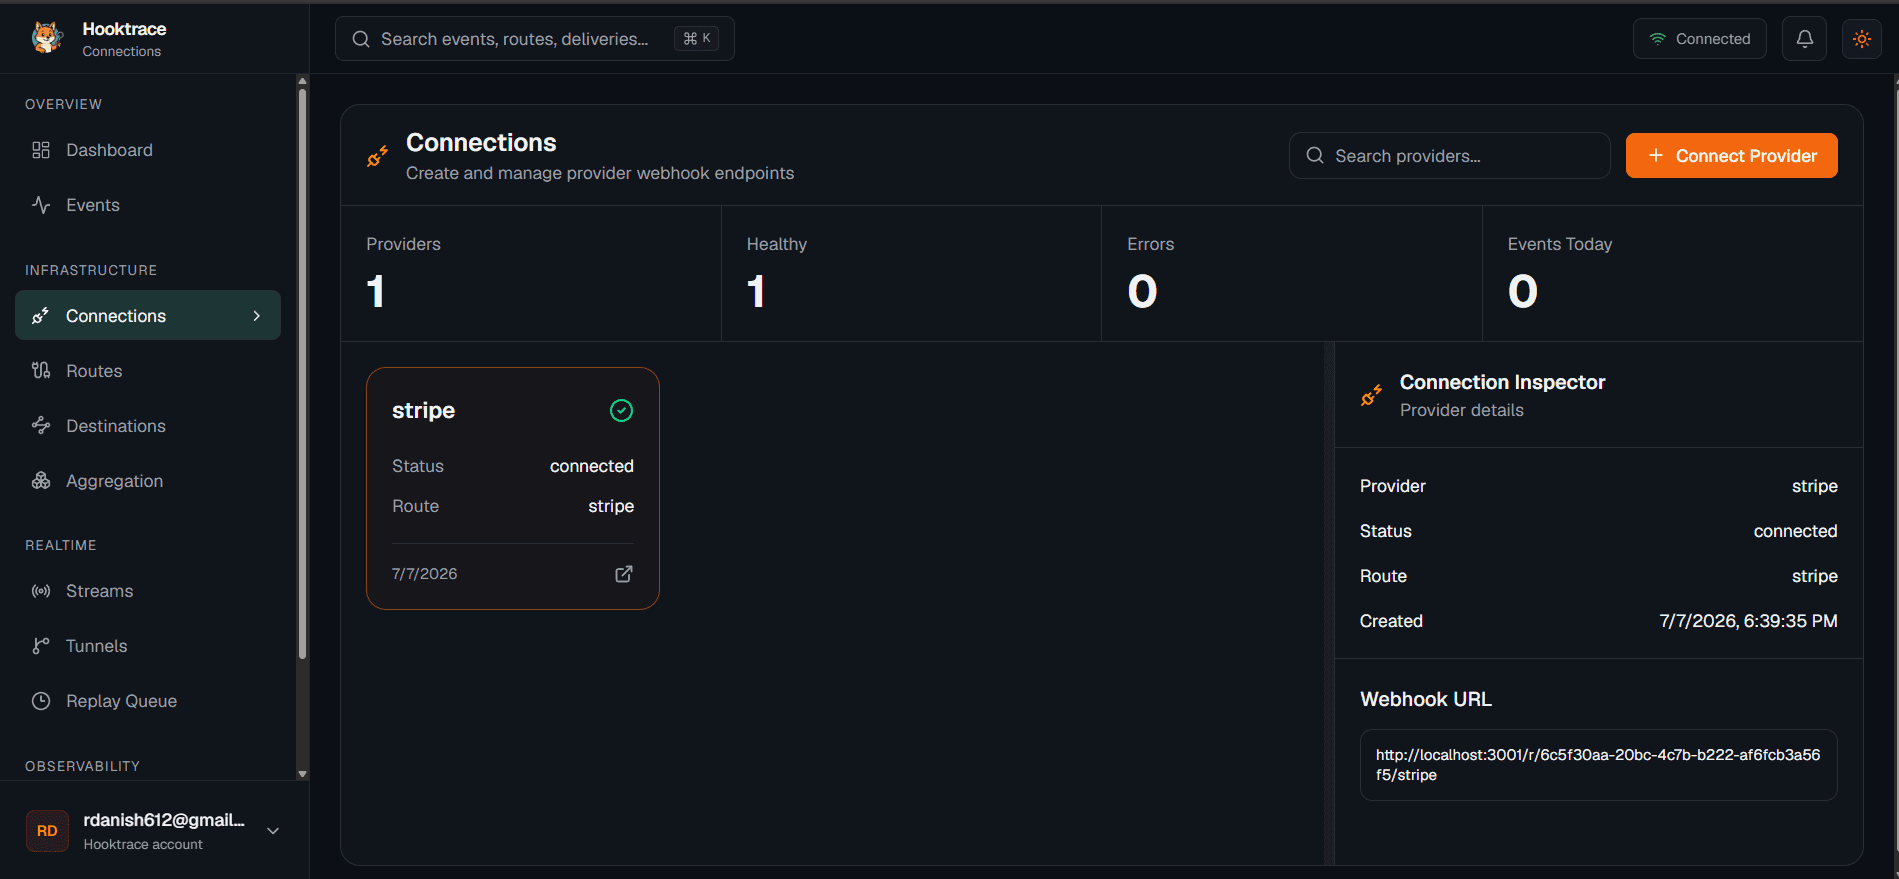The width and height of the screenshot is (1899, 879).
Task: Open Streams under Realtime
Action: pos(148,591)
